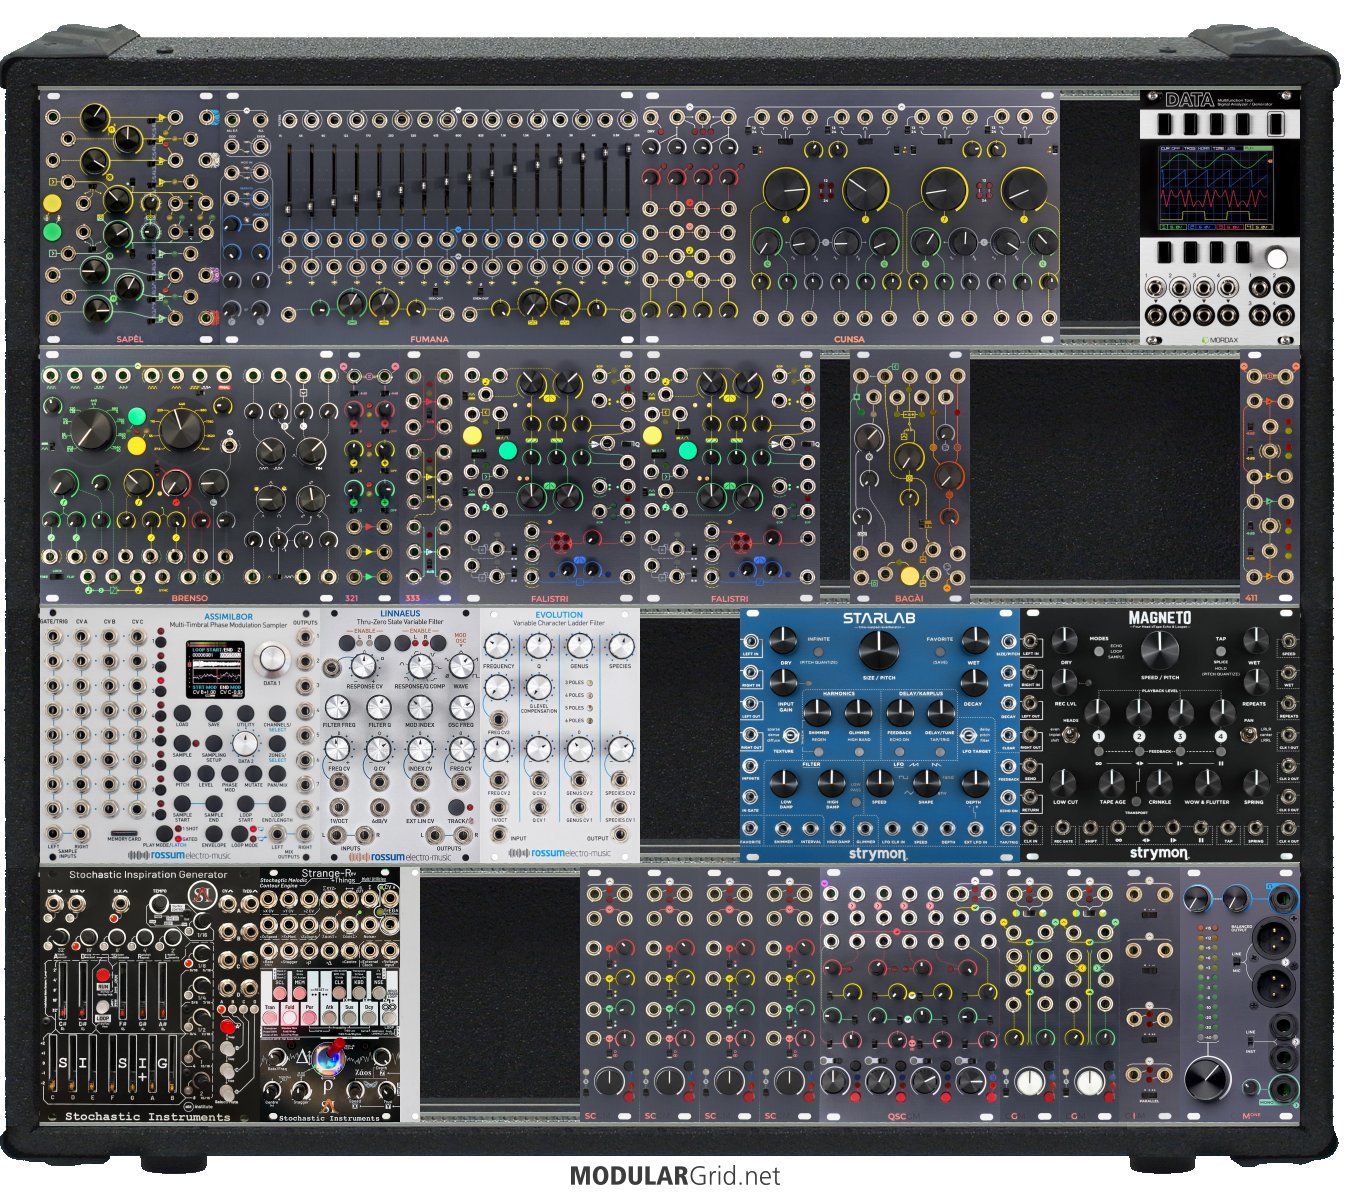Select the BAGÀI module

click(909, 475)
